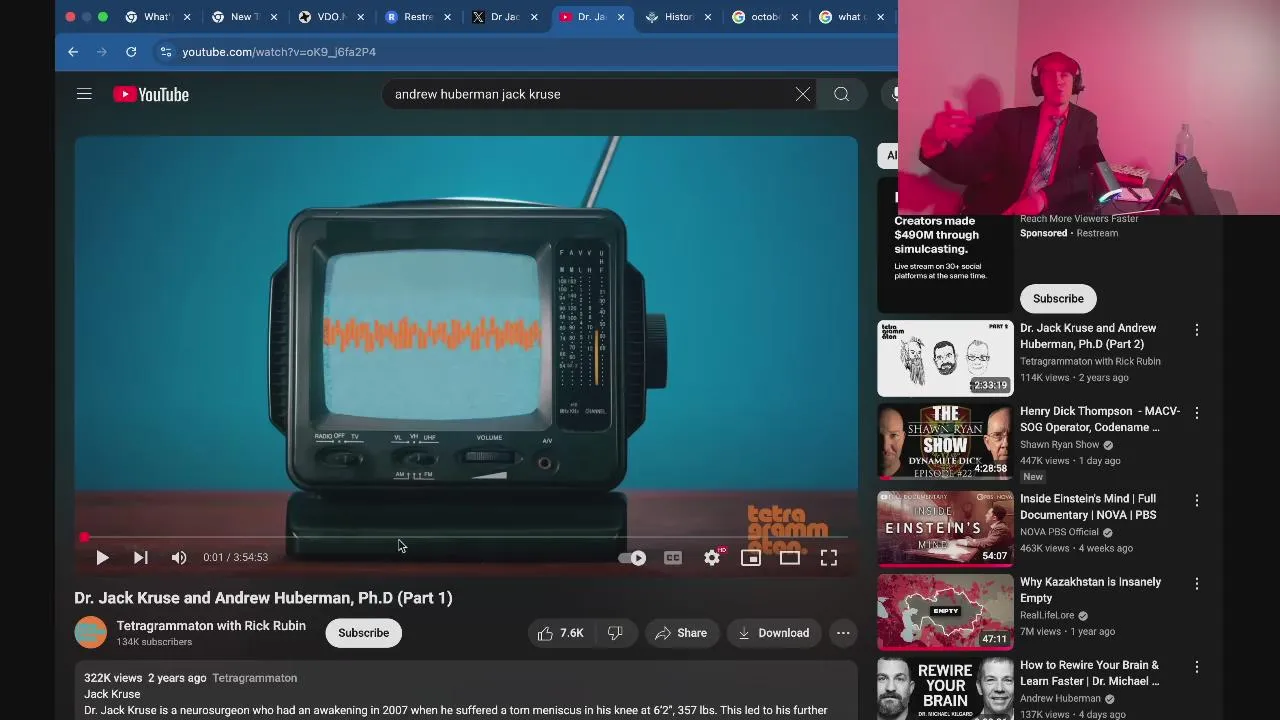Open Jack Kruse Huberman Part 2 thumbnail
The image size is (1280, 720).
pyautogui.click(x=945, y=358)
